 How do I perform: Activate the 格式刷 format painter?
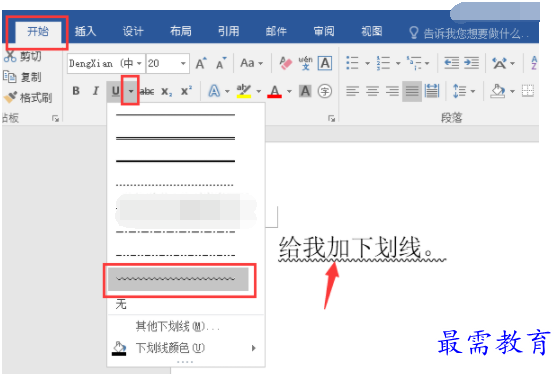pyautogui.click(x=28, y=97)
